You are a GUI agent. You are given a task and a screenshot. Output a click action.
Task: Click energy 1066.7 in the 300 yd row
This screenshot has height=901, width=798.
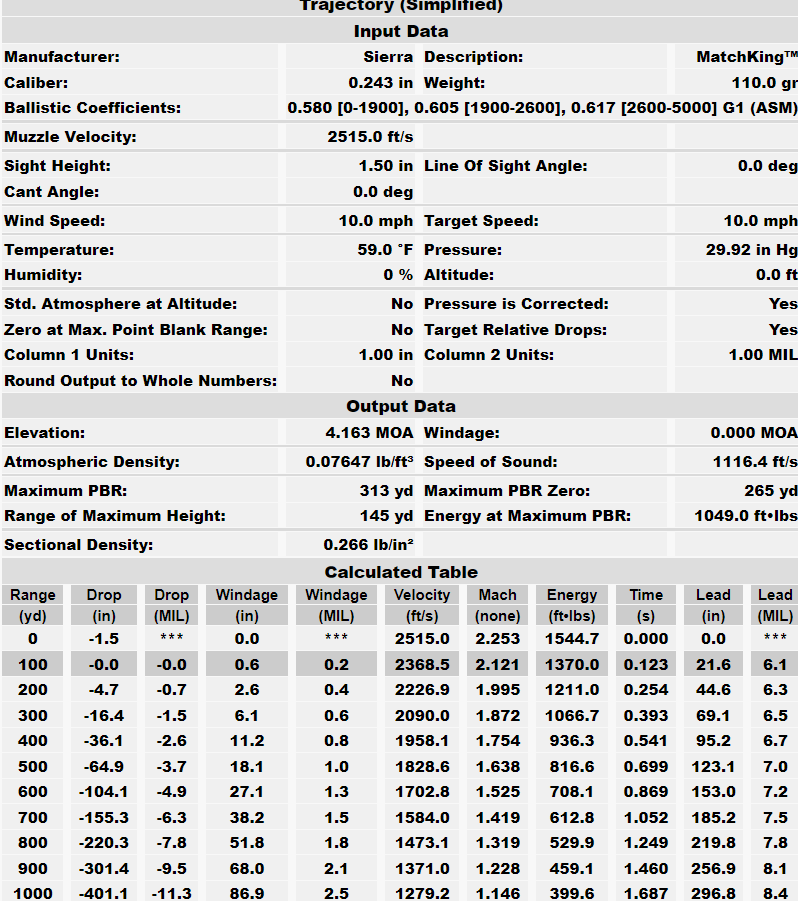(x=572, y=716)
